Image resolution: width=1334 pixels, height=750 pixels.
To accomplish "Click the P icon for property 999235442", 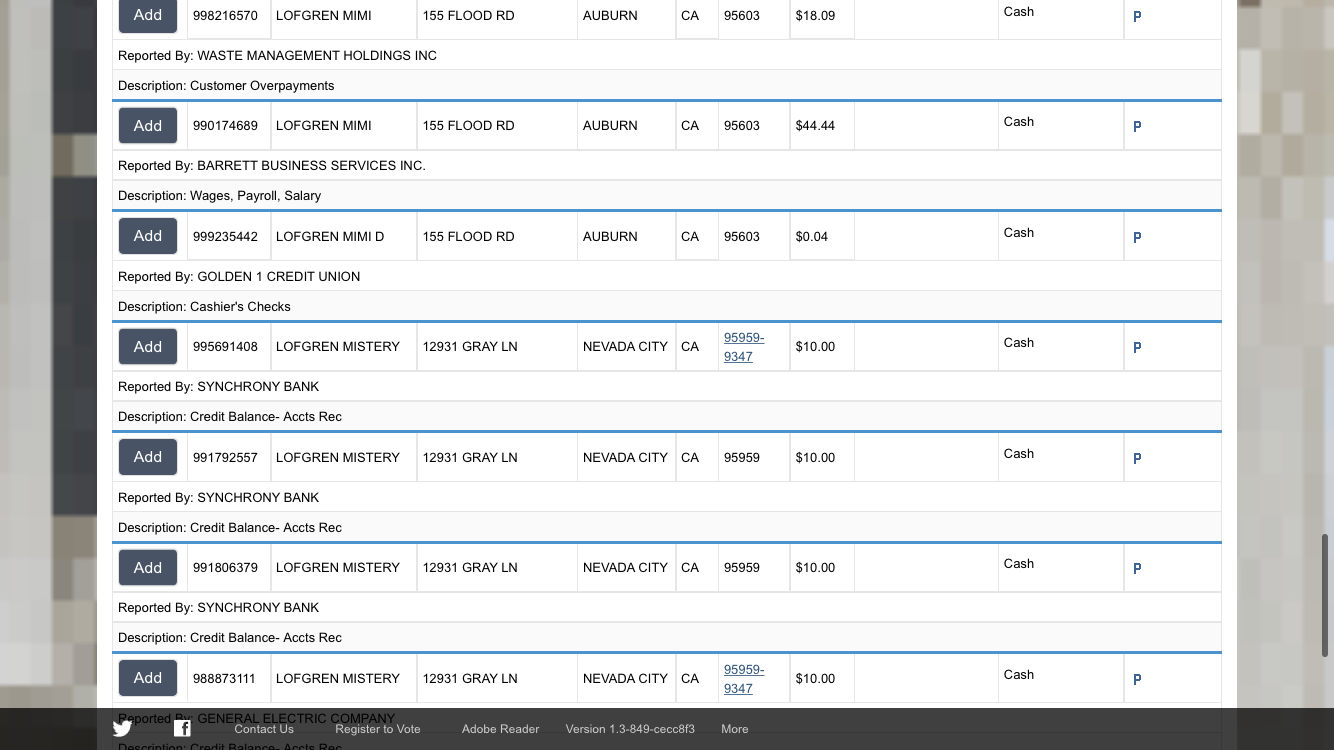I will (x=1137, y=238).
